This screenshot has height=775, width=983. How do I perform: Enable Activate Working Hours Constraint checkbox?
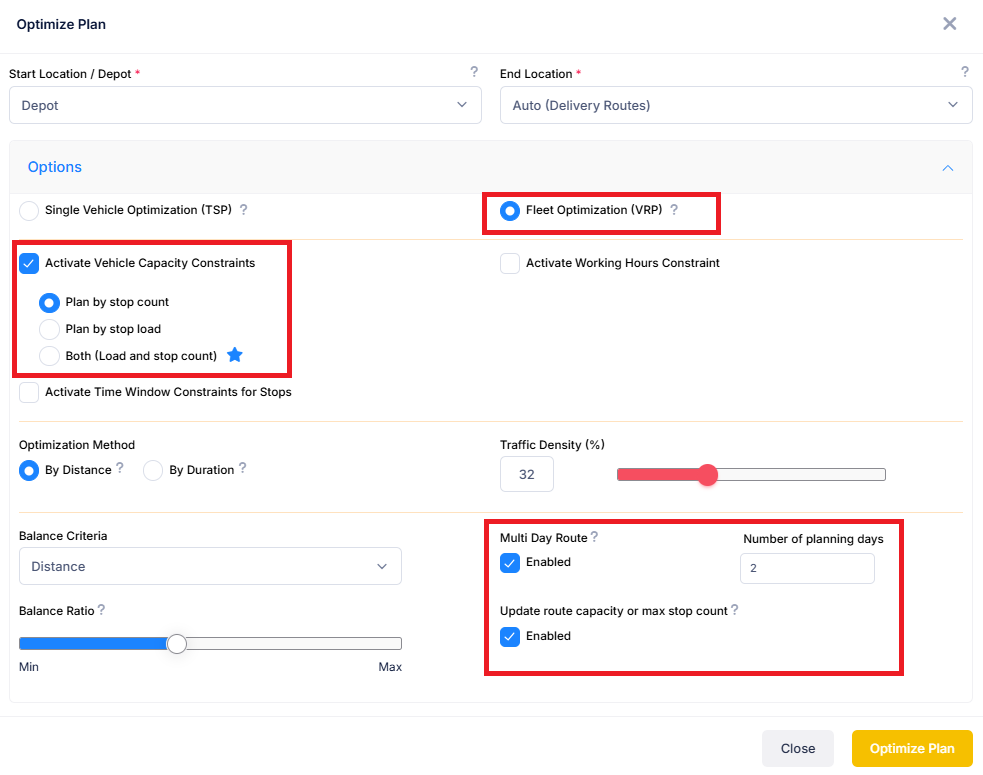click(510, 263)
